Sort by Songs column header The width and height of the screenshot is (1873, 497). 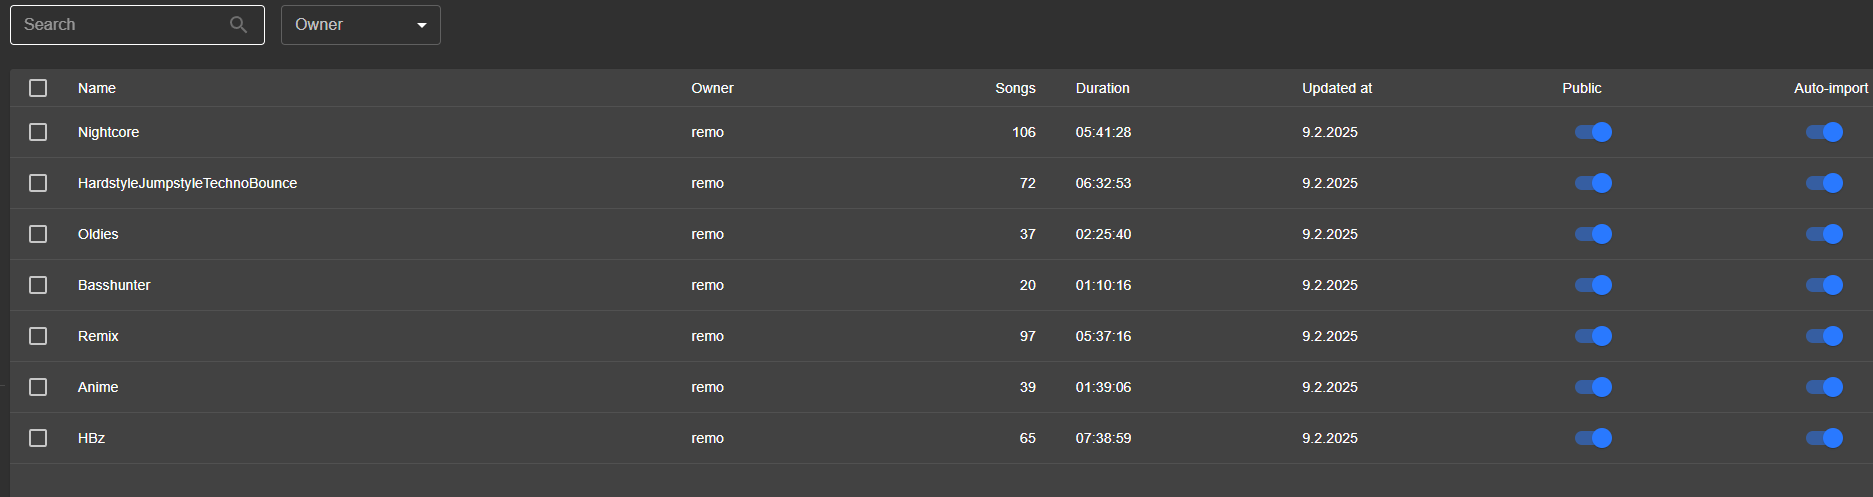[1015, 88]
